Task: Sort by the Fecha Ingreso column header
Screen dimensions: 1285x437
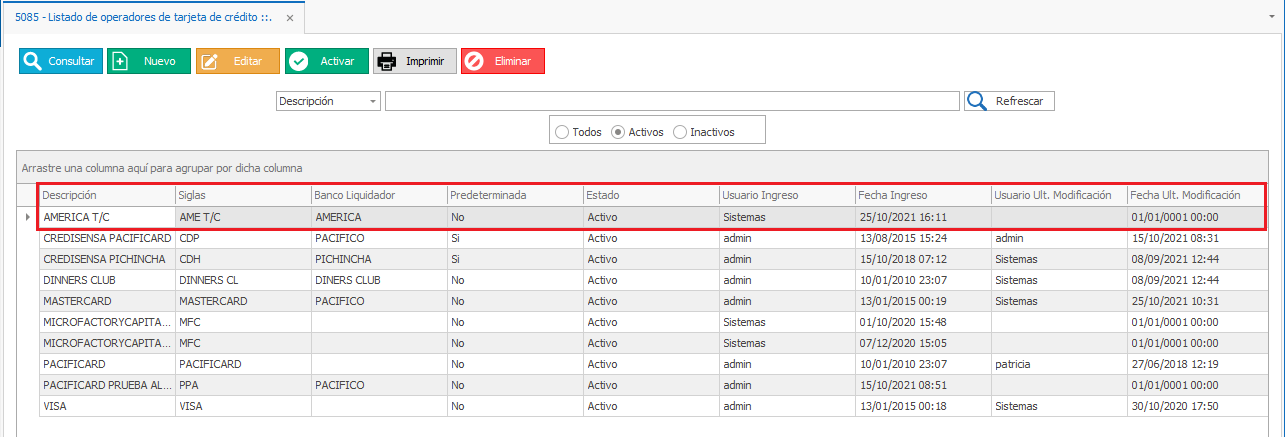Action: pos(920,195)
